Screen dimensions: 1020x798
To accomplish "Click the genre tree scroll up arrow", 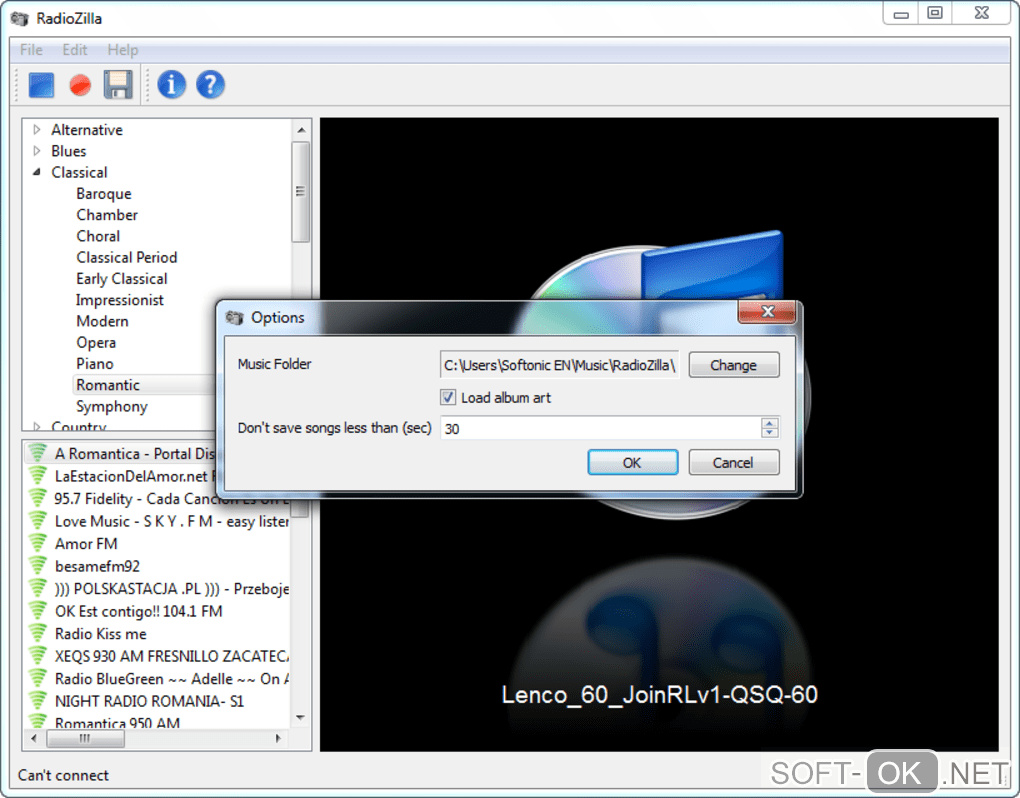I will [x=301, y=130].
